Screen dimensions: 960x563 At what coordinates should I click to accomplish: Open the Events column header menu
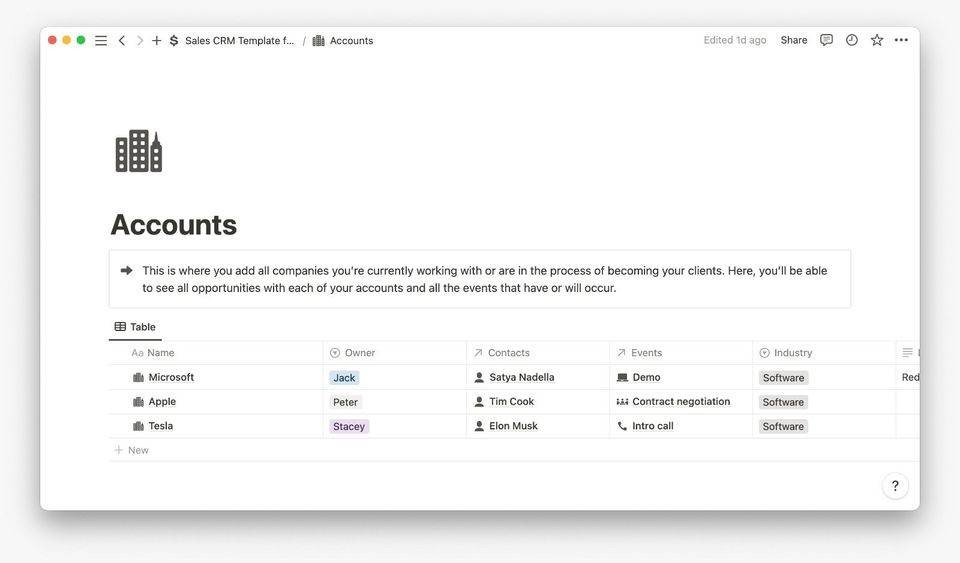click(646, 353)
